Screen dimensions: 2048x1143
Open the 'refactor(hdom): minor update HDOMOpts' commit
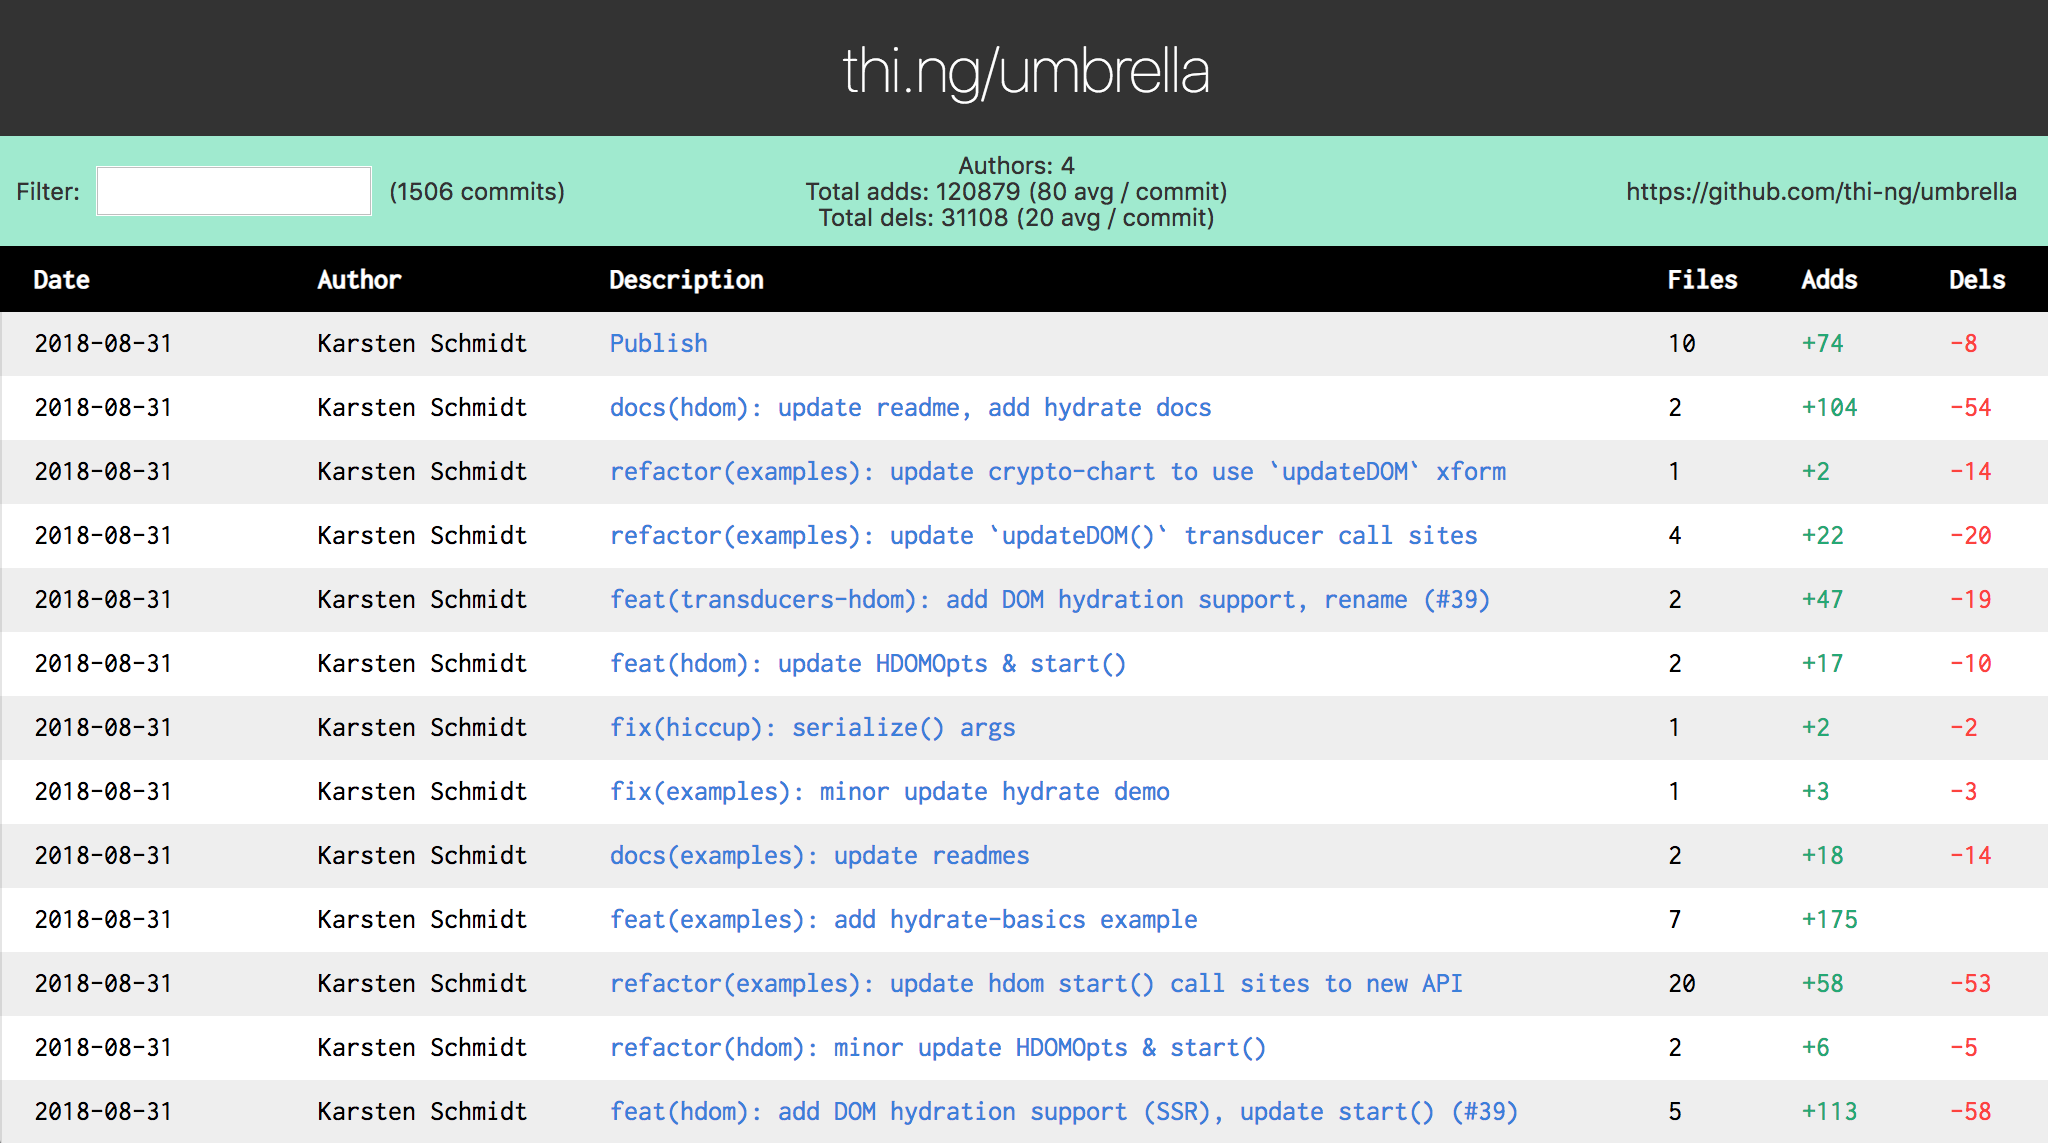click(937, 1047)
